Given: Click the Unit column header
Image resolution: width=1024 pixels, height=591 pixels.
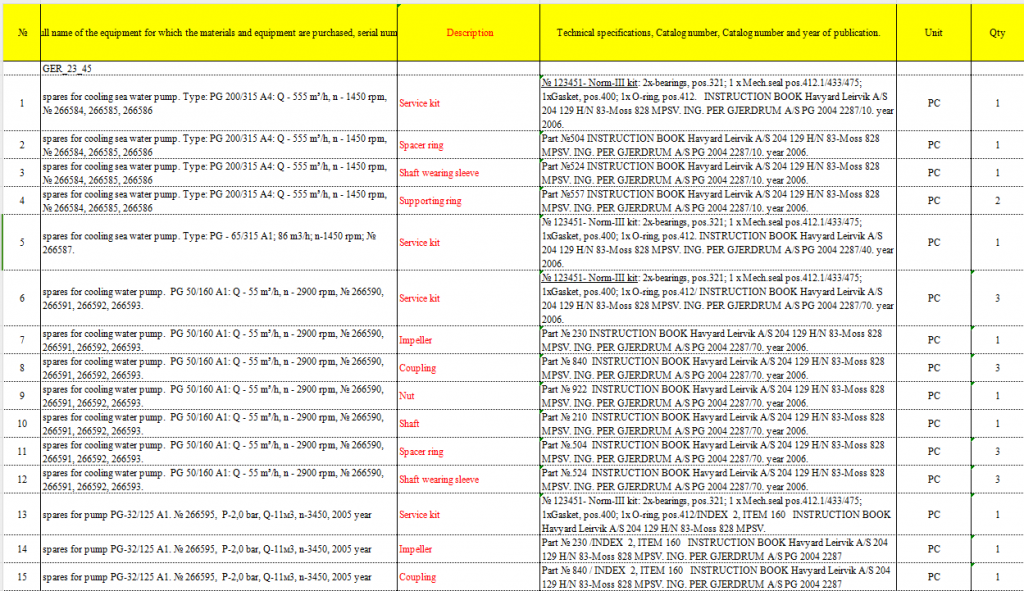Looking at the screenshot, I should [933, 33].
